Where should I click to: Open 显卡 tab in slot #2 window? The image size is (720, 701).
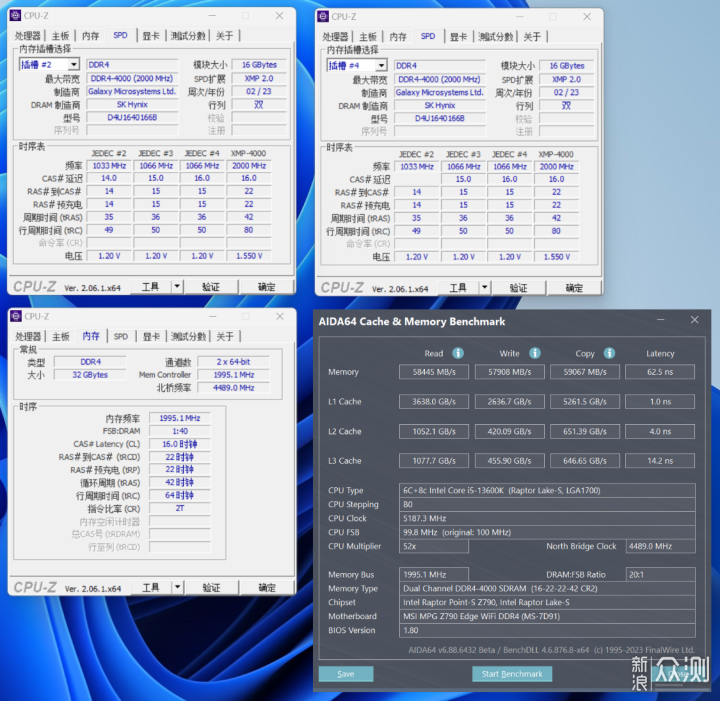(151, 36)
